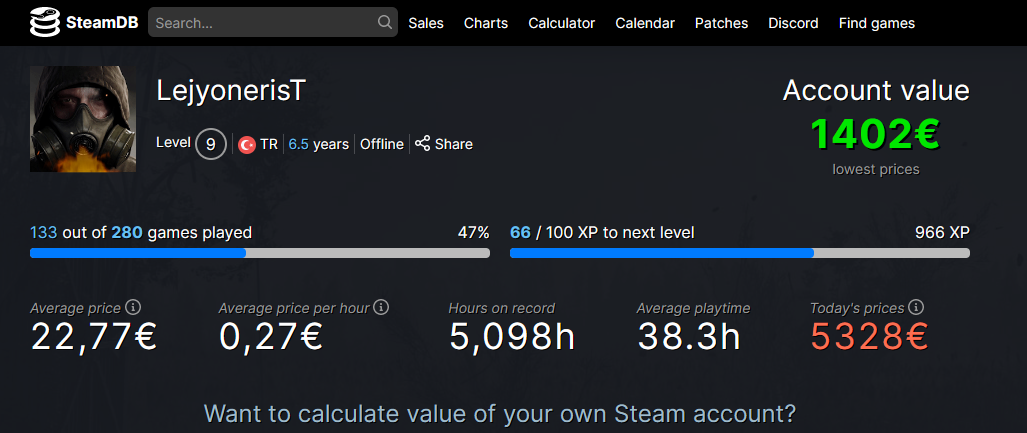Image resolution: width=1027 pixels, height=433 pixels.
Task: Click the search magnifier icon
Action: click(385, 22)
